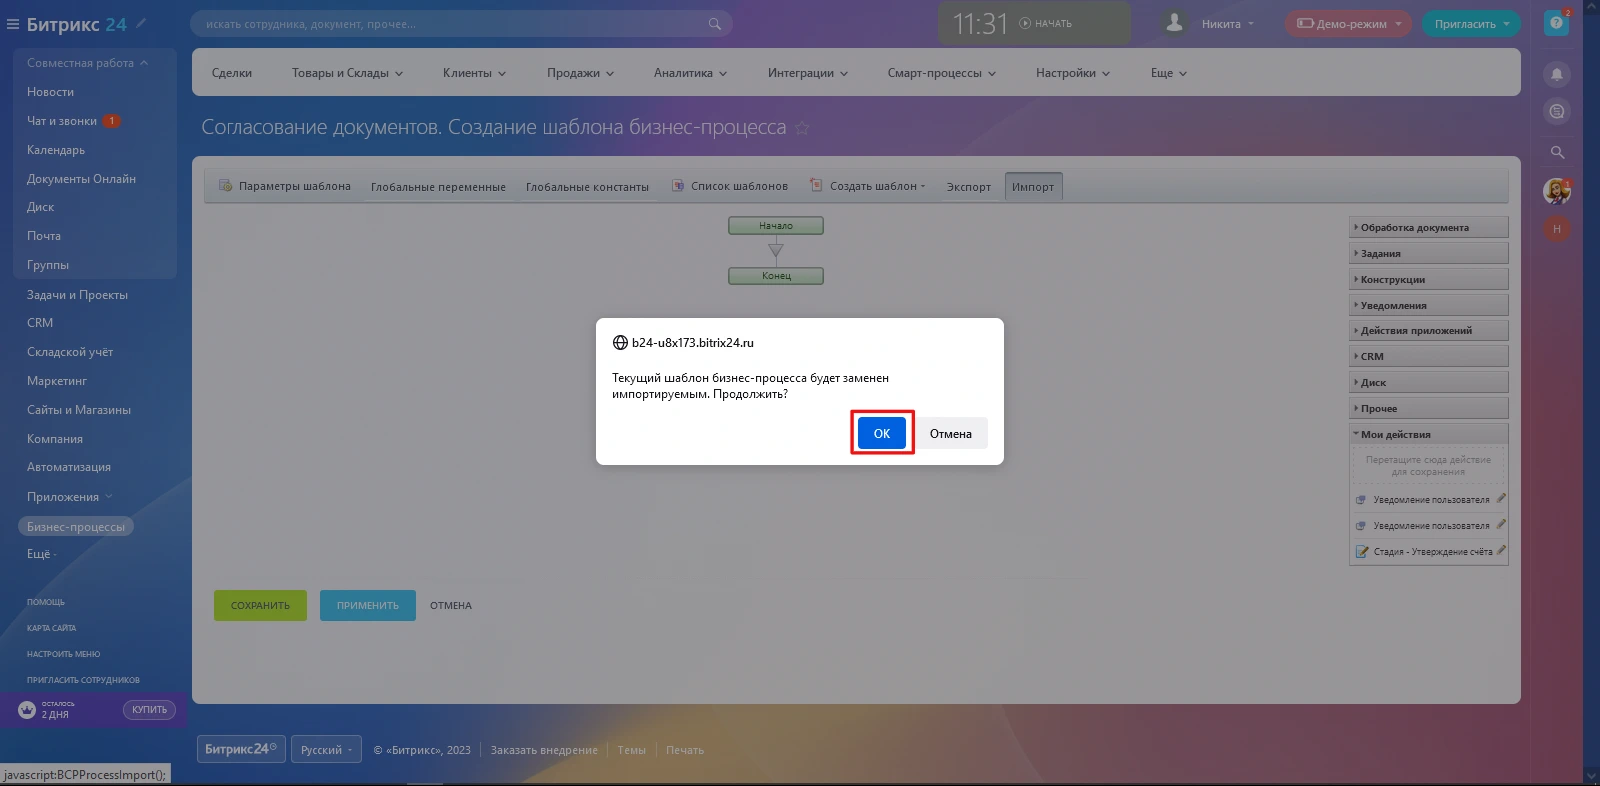Image resolution: width=1600 pixels, height=786 pixels.
Task: Click the notifications bell icon
Action: click(1556, 74)
